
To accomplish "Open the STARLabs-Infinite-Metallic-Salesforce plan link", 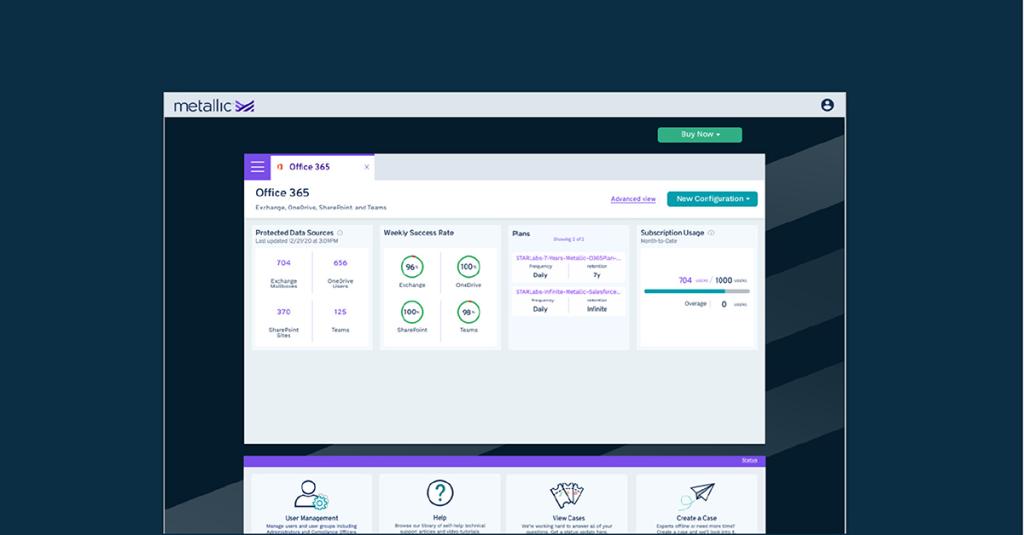I will click(x=568, y=292).
